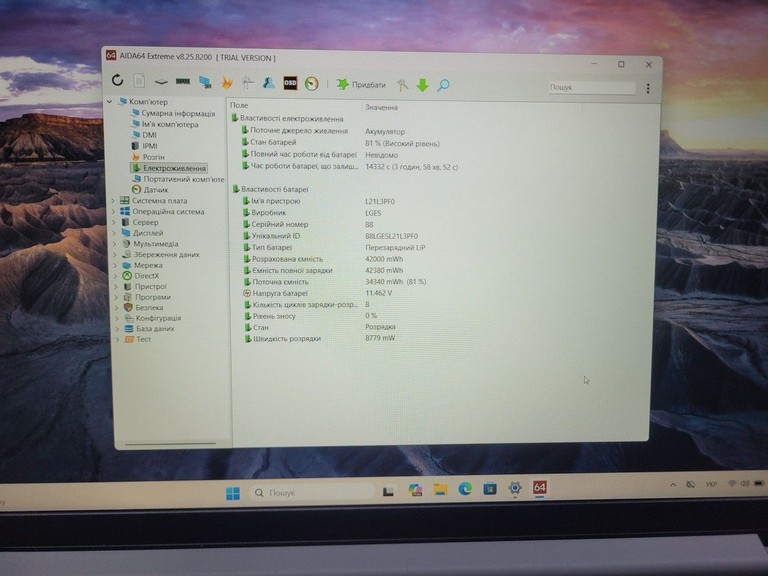This screenshot has width=768, height=576.
Task: Expand the Дисплей tree node
Action: point(115,233)
